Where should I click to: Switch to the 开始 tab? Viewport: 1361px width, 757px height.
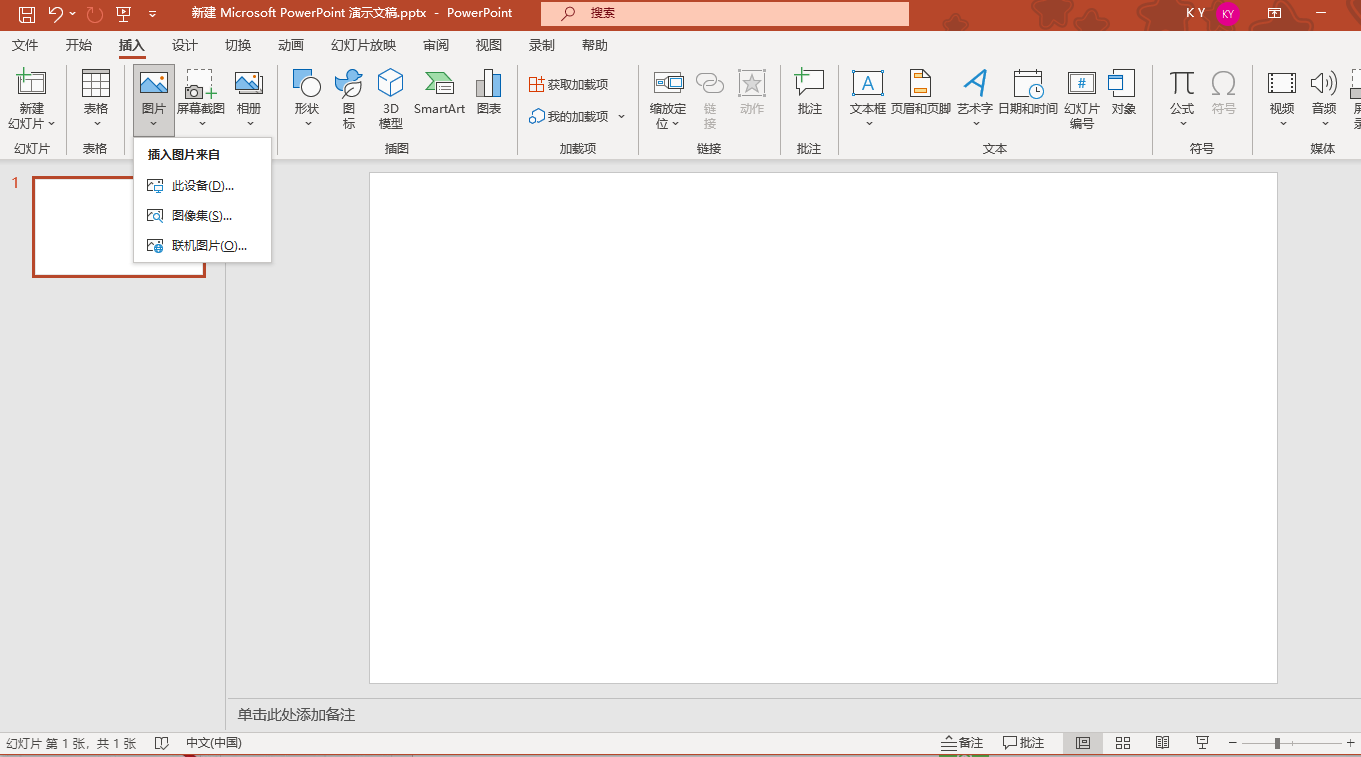[78, 45]
